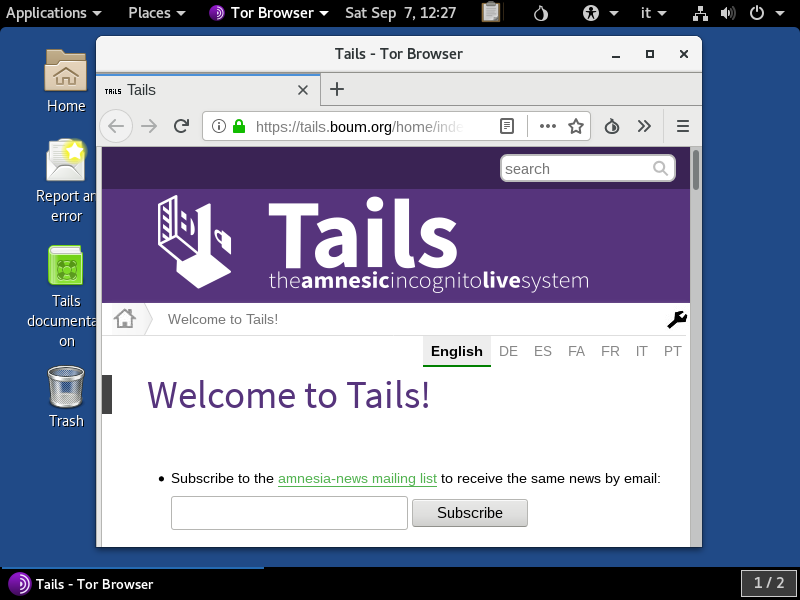
Task: Close the Tor Browser window
Action: pyautogui.click(x=684, y=54)
